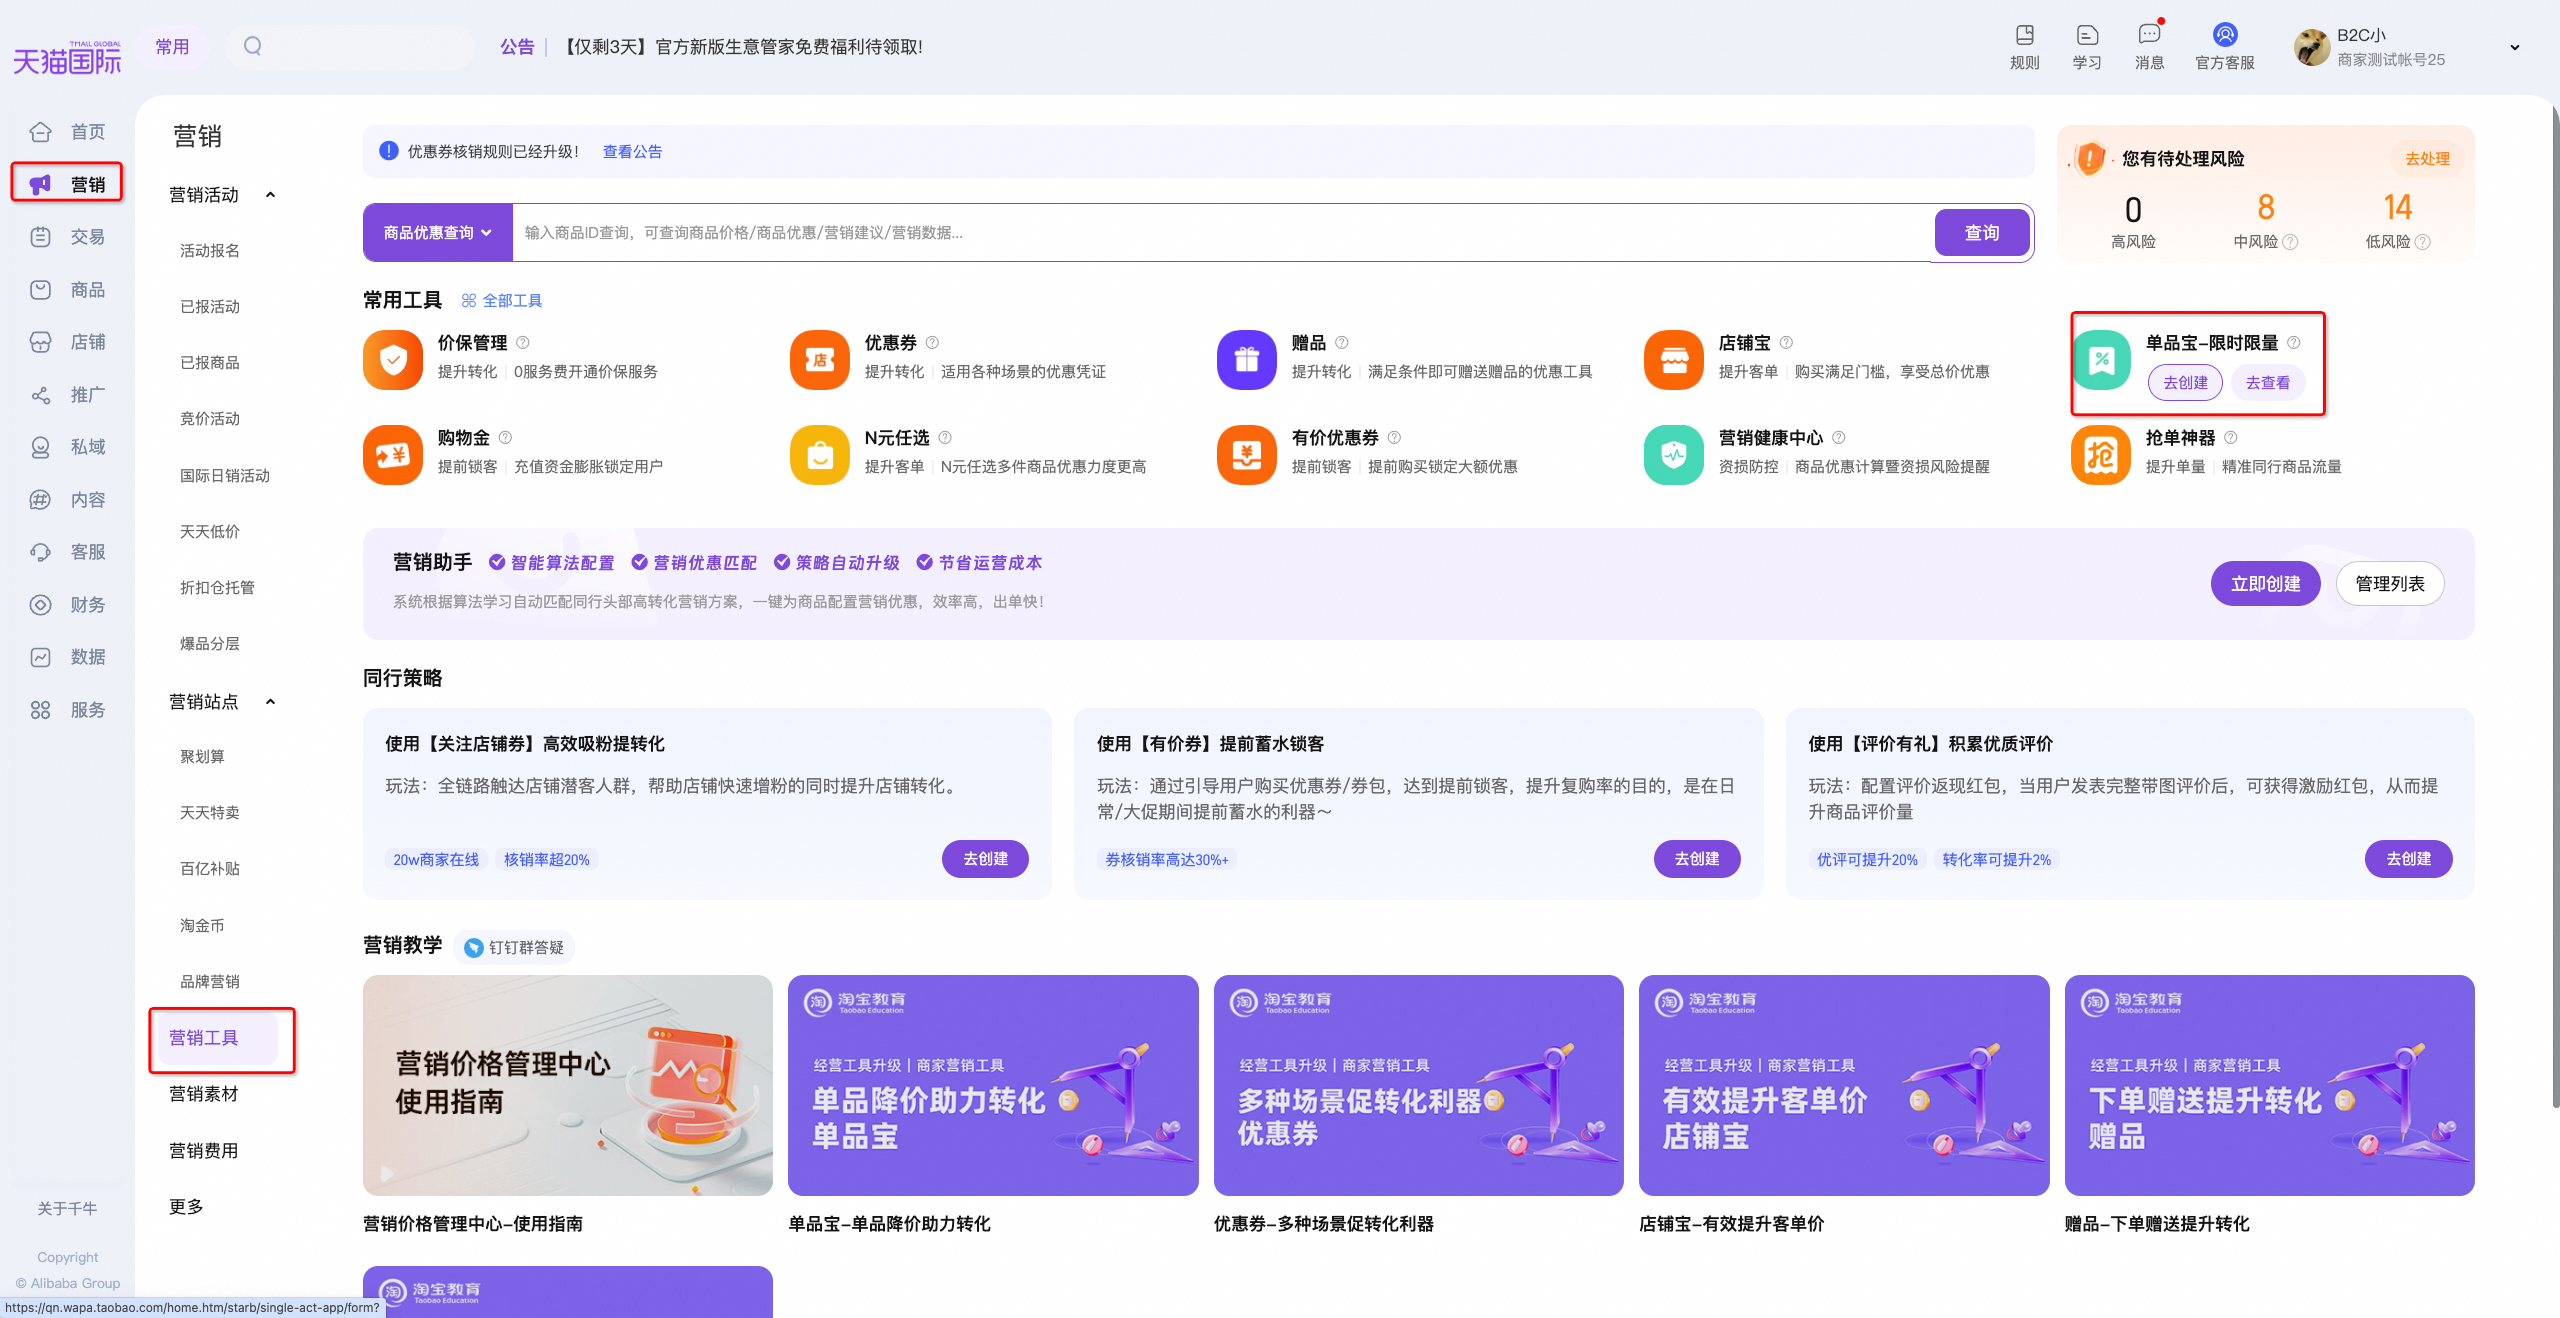Select 聚划算 submenu item
This screenshot has height=1318, width=2560.
[x=202, y=756]
